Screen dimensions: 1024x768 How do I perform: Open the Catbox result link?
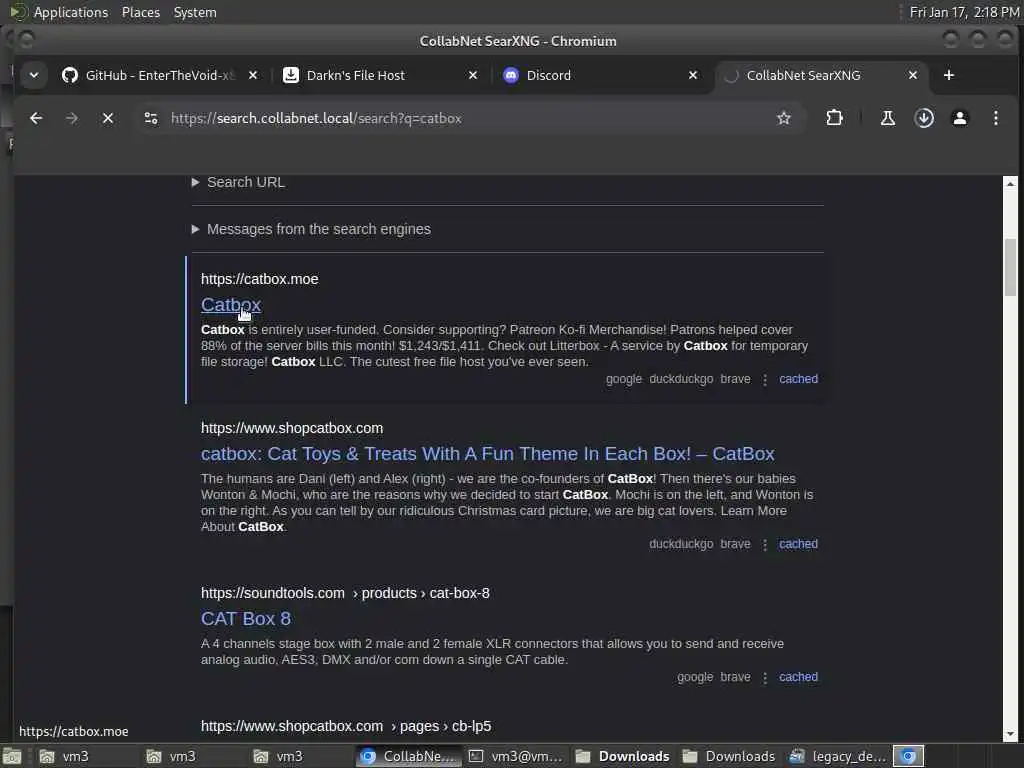231,304
